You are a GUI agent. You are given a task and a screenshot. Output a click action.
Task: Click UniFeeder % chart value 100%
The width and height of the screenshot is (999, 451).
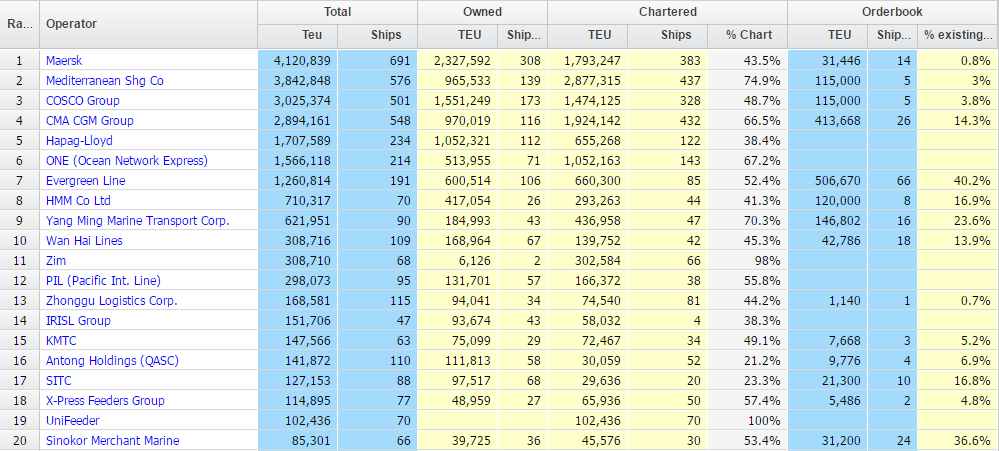pyautogui.click(x=764, y=421)
